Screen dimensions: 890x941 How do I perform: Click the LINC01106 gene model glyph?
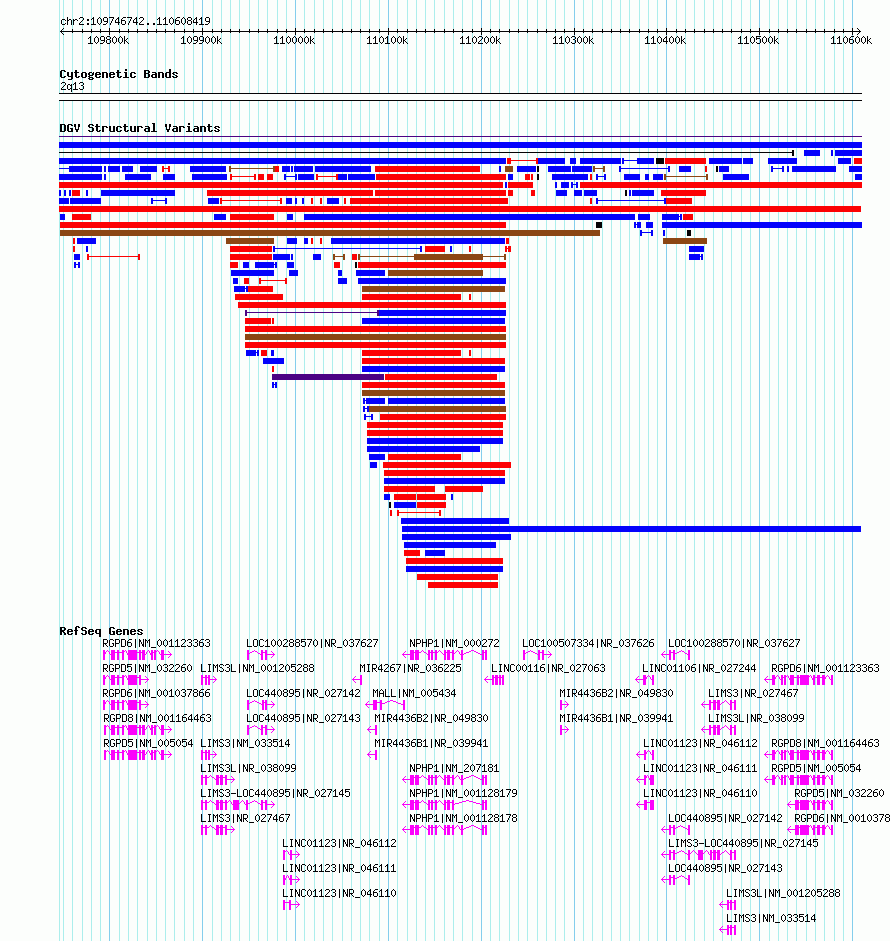pyautogui.click(x=645, y=680)
